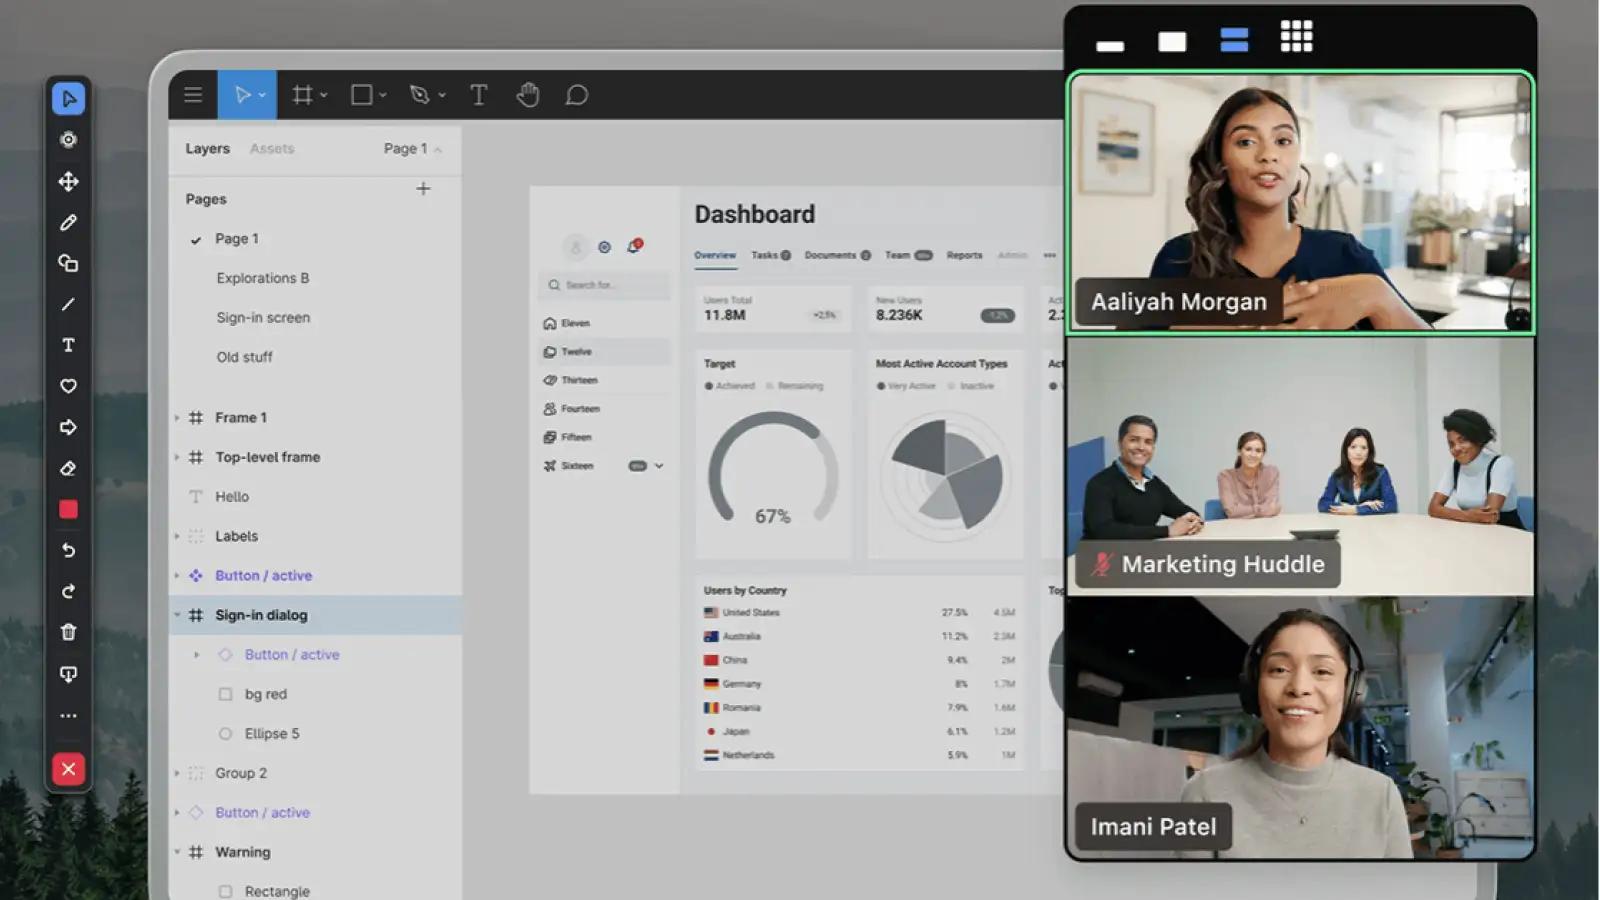The width and height of the screenshot is (1600, 900).
Task: Select the pencil draw annotation tool
Action: pos(68,222)
